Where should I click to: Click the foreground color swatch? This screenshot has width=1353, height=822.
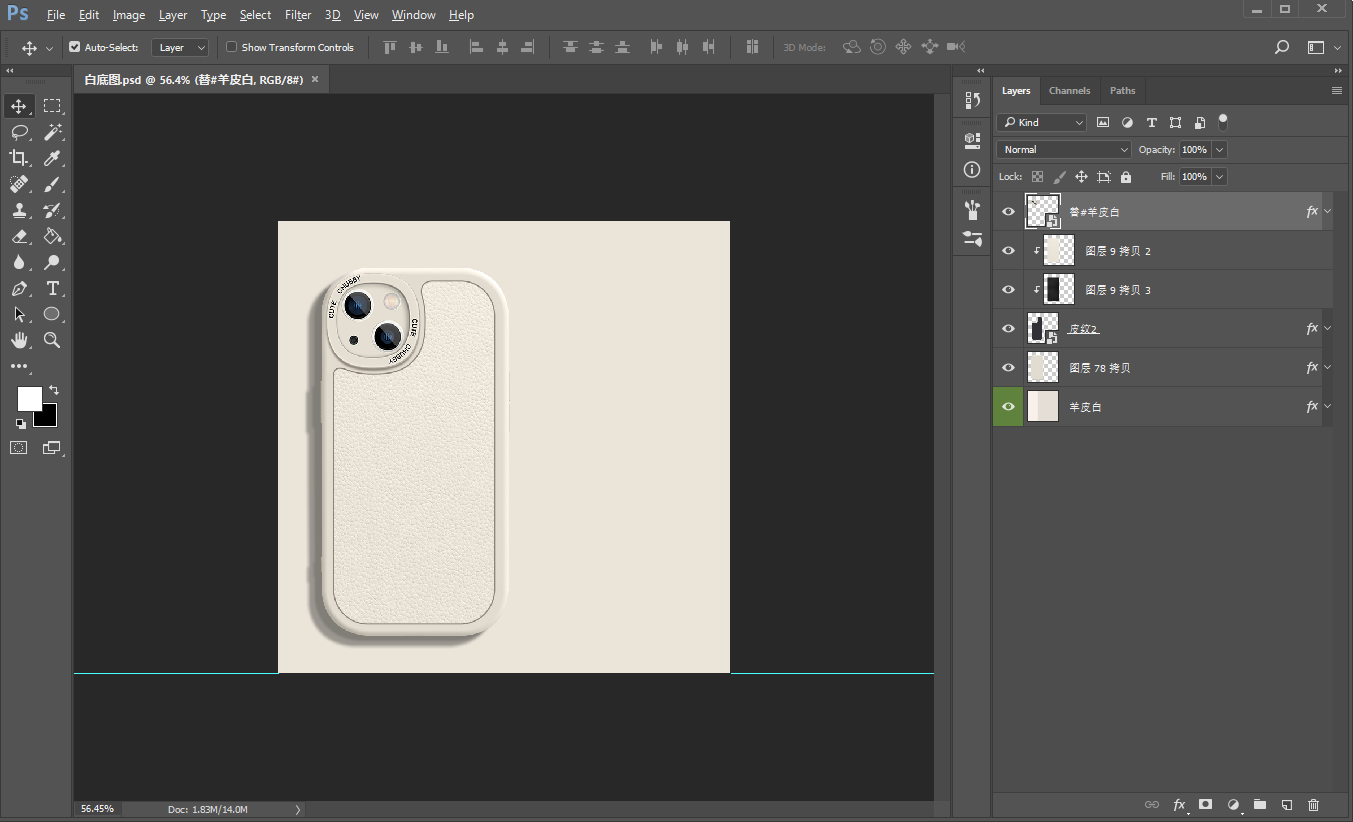(29, 399)
